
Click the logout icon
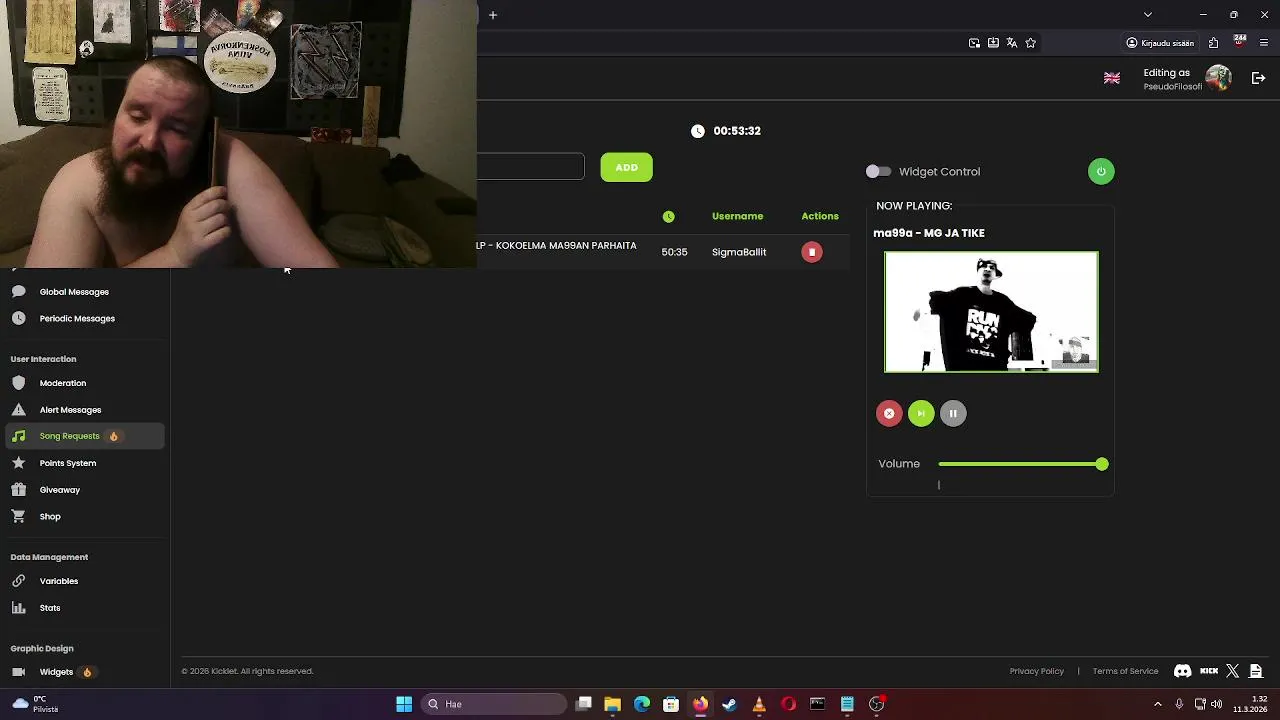[1259, 78]
